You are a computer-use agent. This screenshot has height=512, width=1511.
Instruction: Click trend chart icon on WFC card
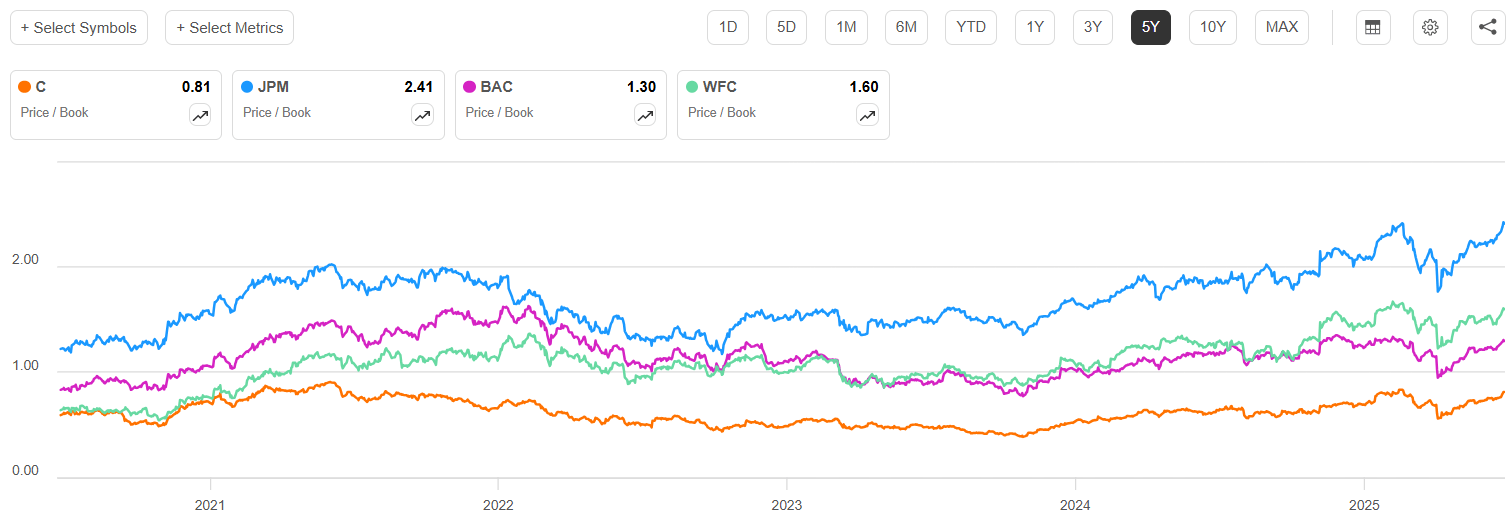pyautogui.click(x=867, y=116)
